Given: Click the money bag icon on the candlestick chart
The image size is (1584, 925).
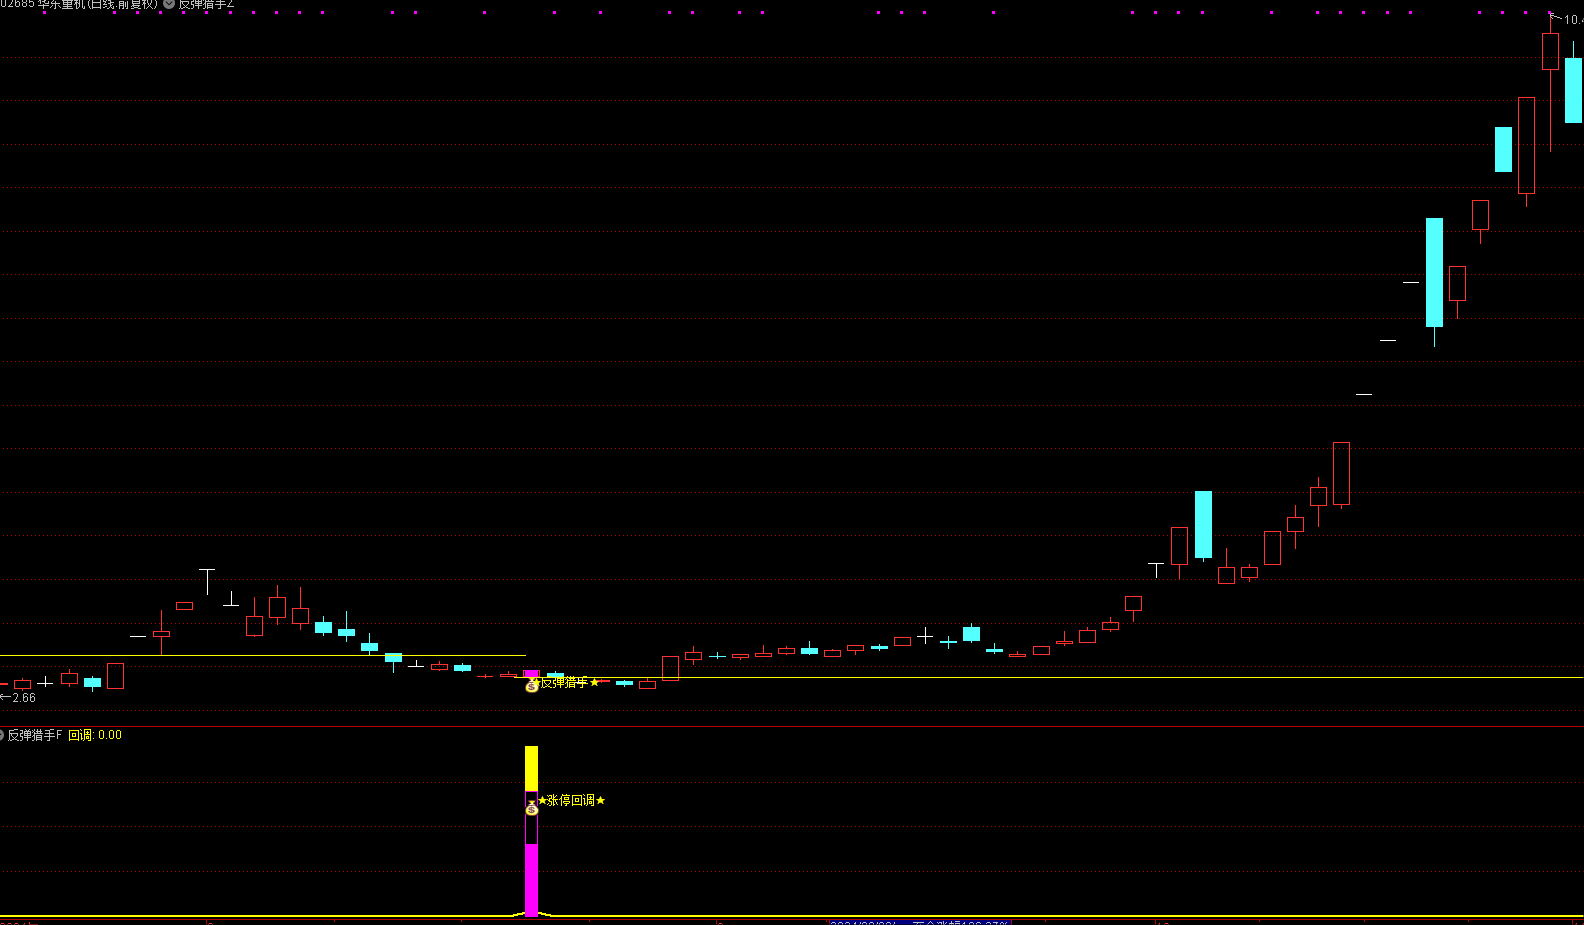Looking at the screenshot, I should pos(532,685).
